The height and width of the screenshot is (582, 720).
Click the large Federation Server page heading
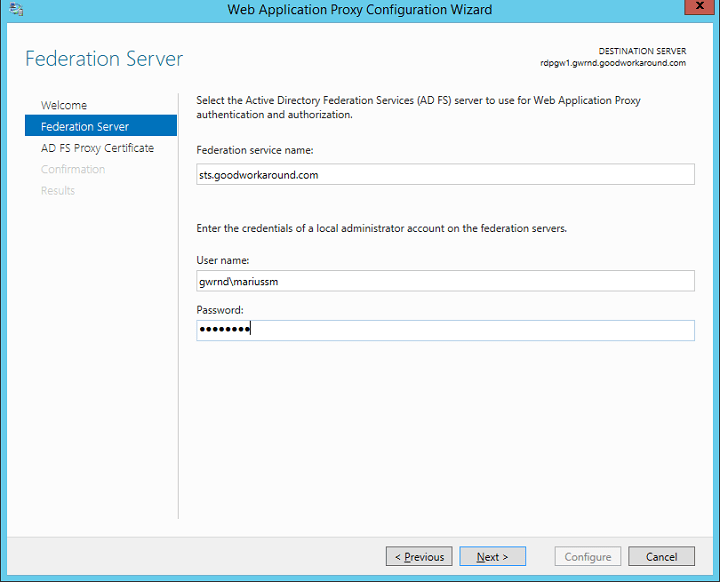104,58
